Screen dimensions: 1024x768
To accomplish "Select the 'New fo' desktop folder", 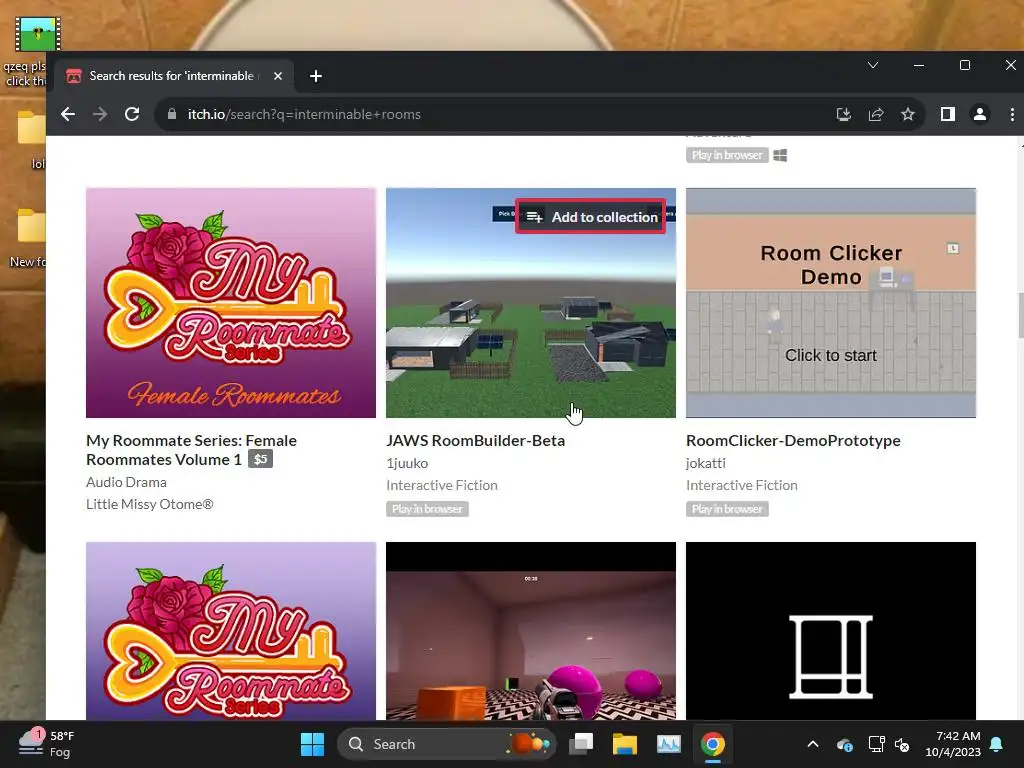I will (27, 238).
